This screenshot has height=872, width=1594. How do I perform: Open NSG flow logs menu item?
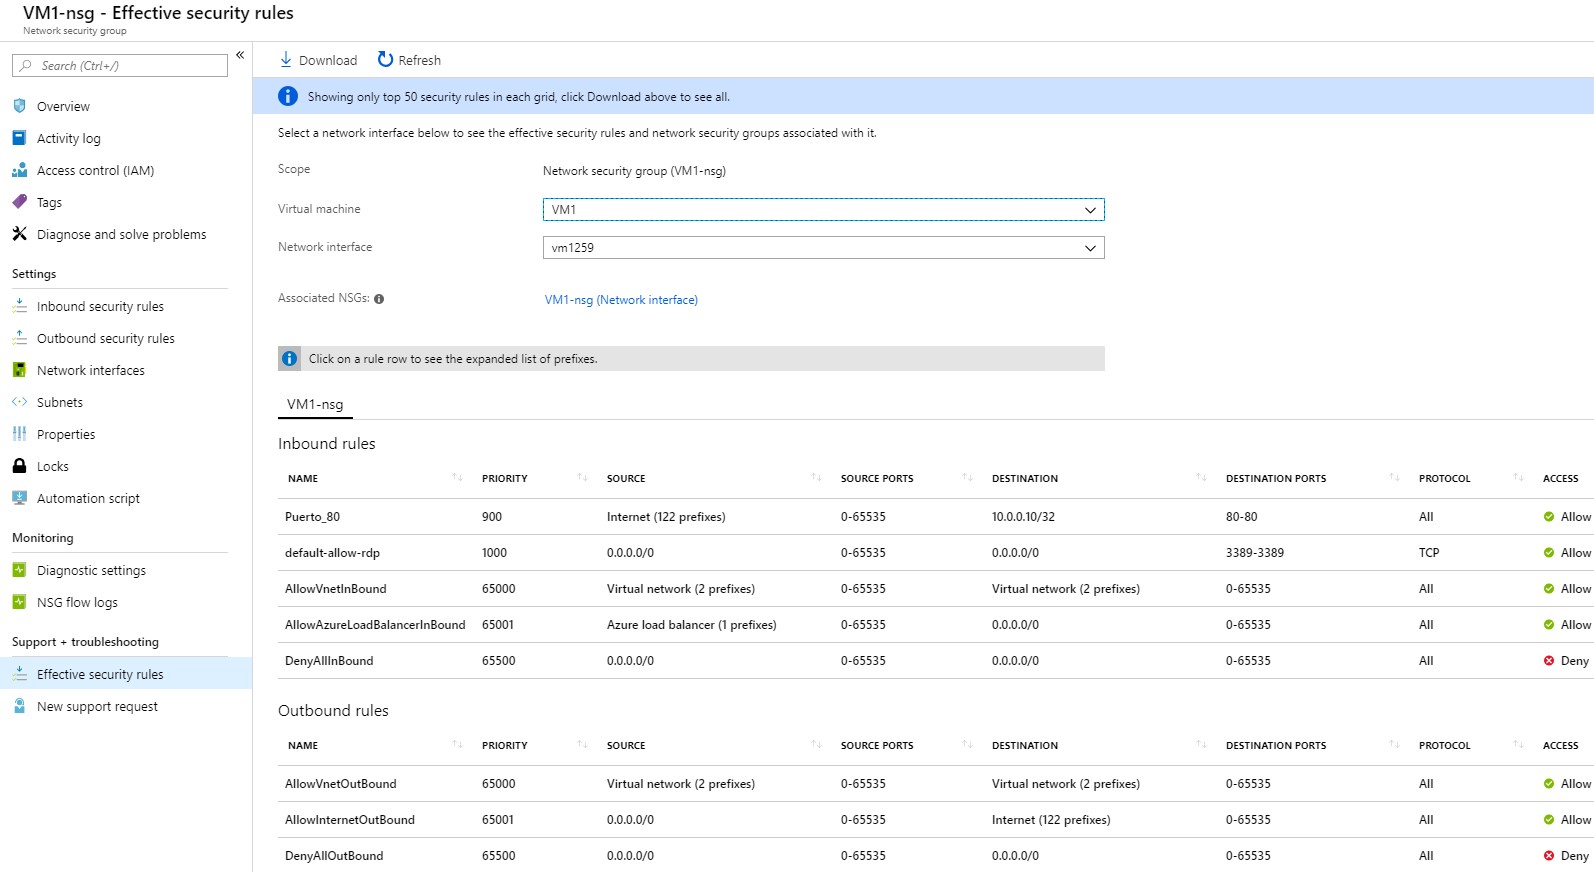[77, 603]
